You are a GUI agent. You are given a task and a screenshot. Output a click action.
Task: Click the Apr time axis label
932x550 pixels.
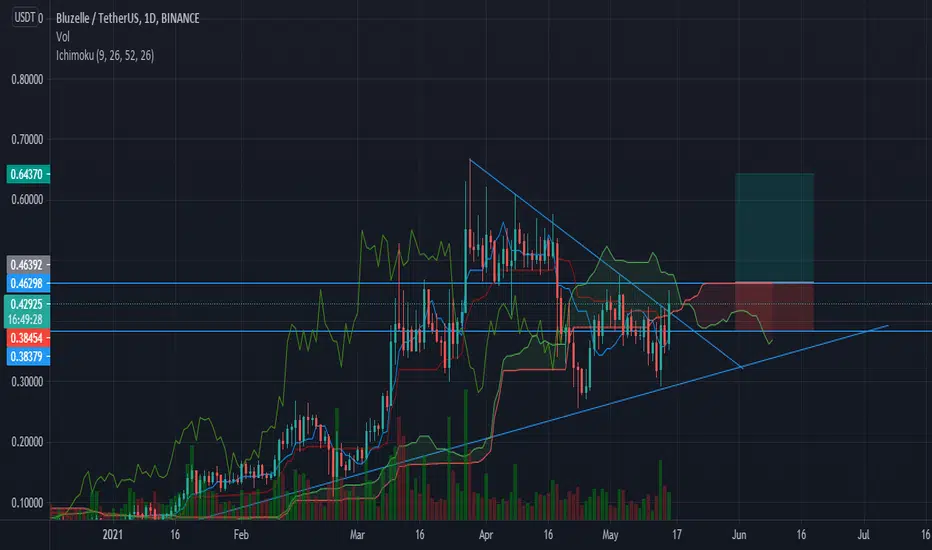pos(486,535)
